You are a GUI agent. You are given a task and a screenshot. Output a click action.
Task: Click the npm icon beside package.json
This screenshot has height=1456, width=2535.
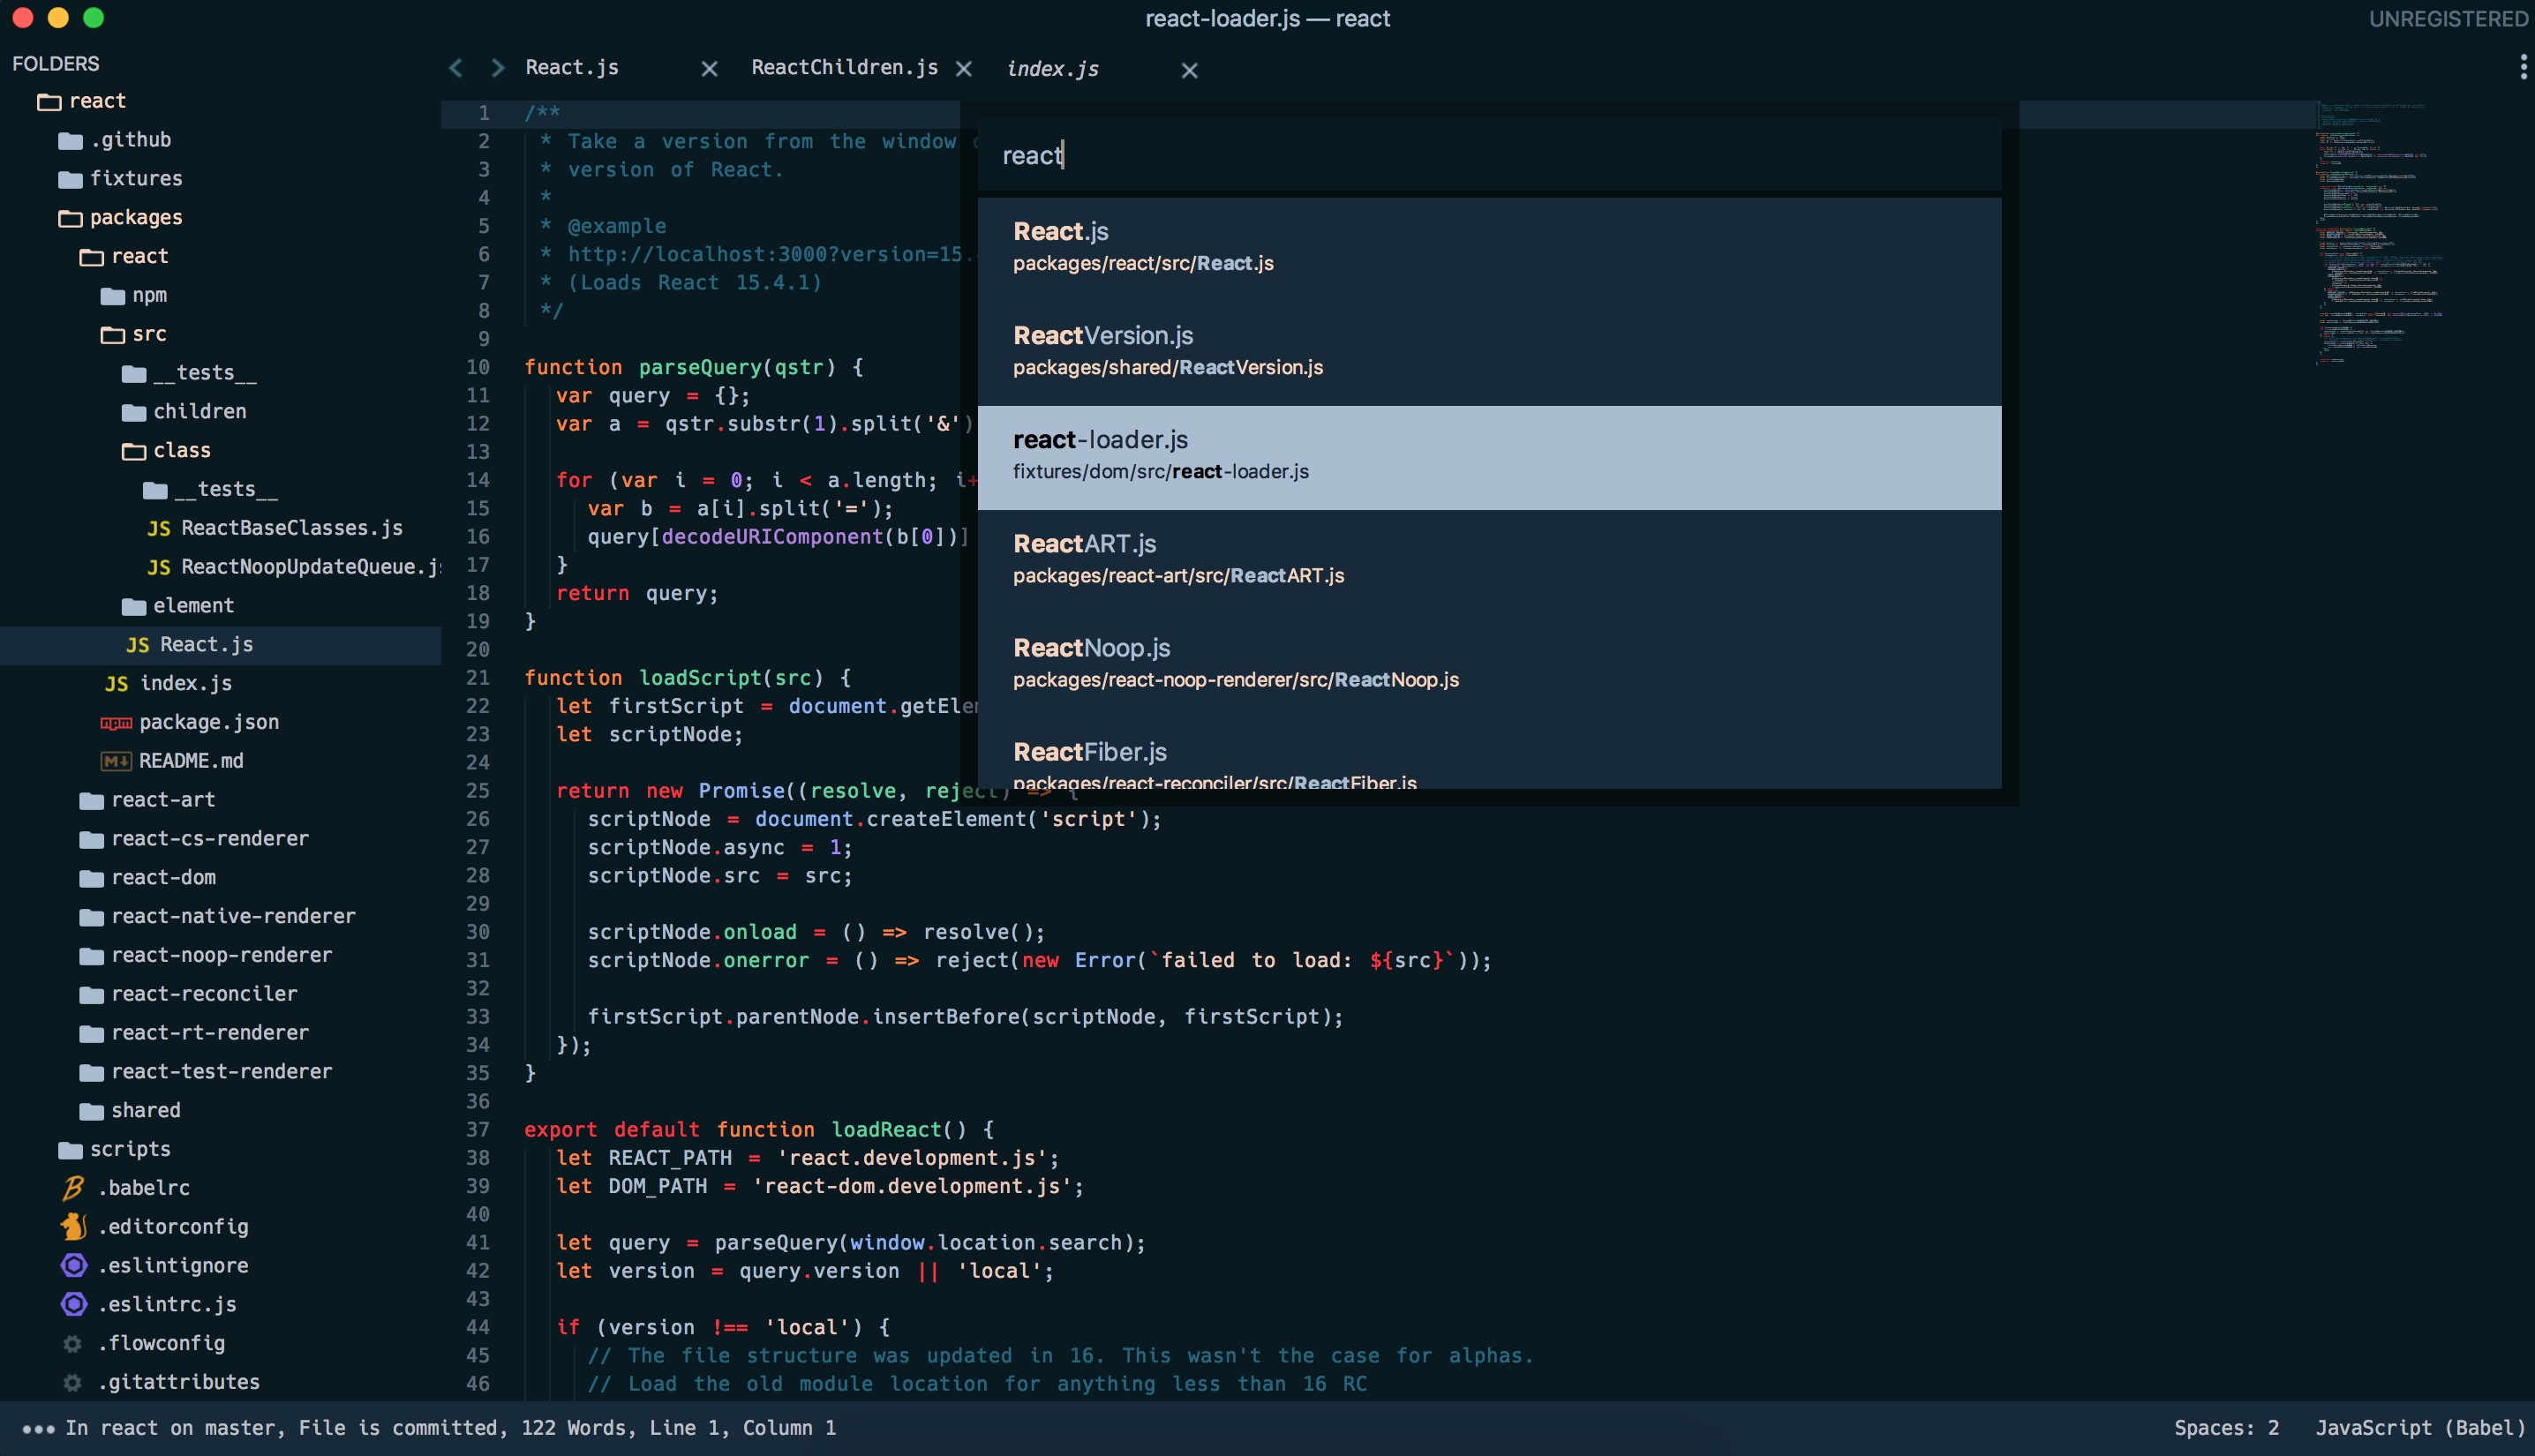(x=116, y=723)
